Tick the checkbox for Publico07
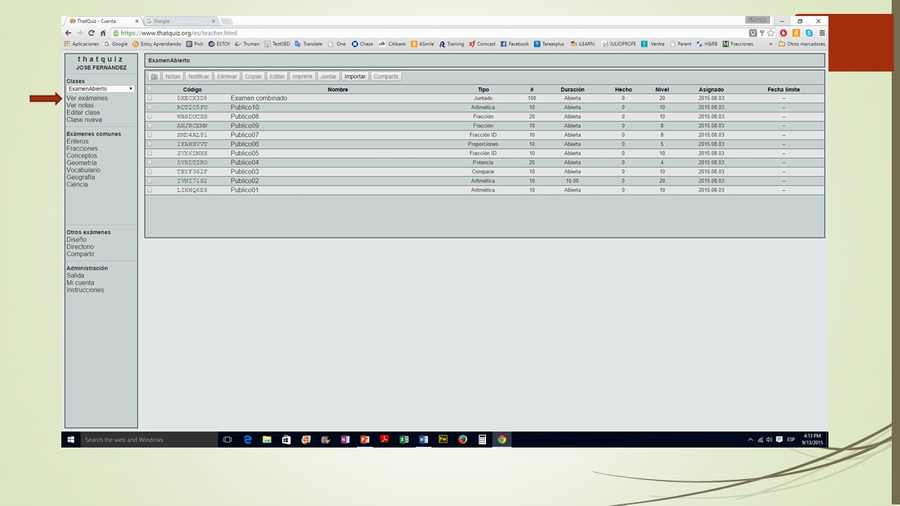 150,135
